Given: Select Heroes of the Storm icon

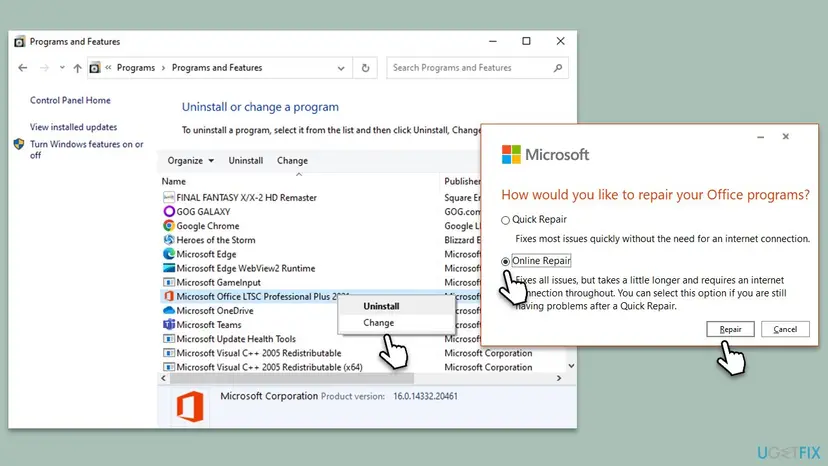Looking at the screenshot, I should 168,240.
